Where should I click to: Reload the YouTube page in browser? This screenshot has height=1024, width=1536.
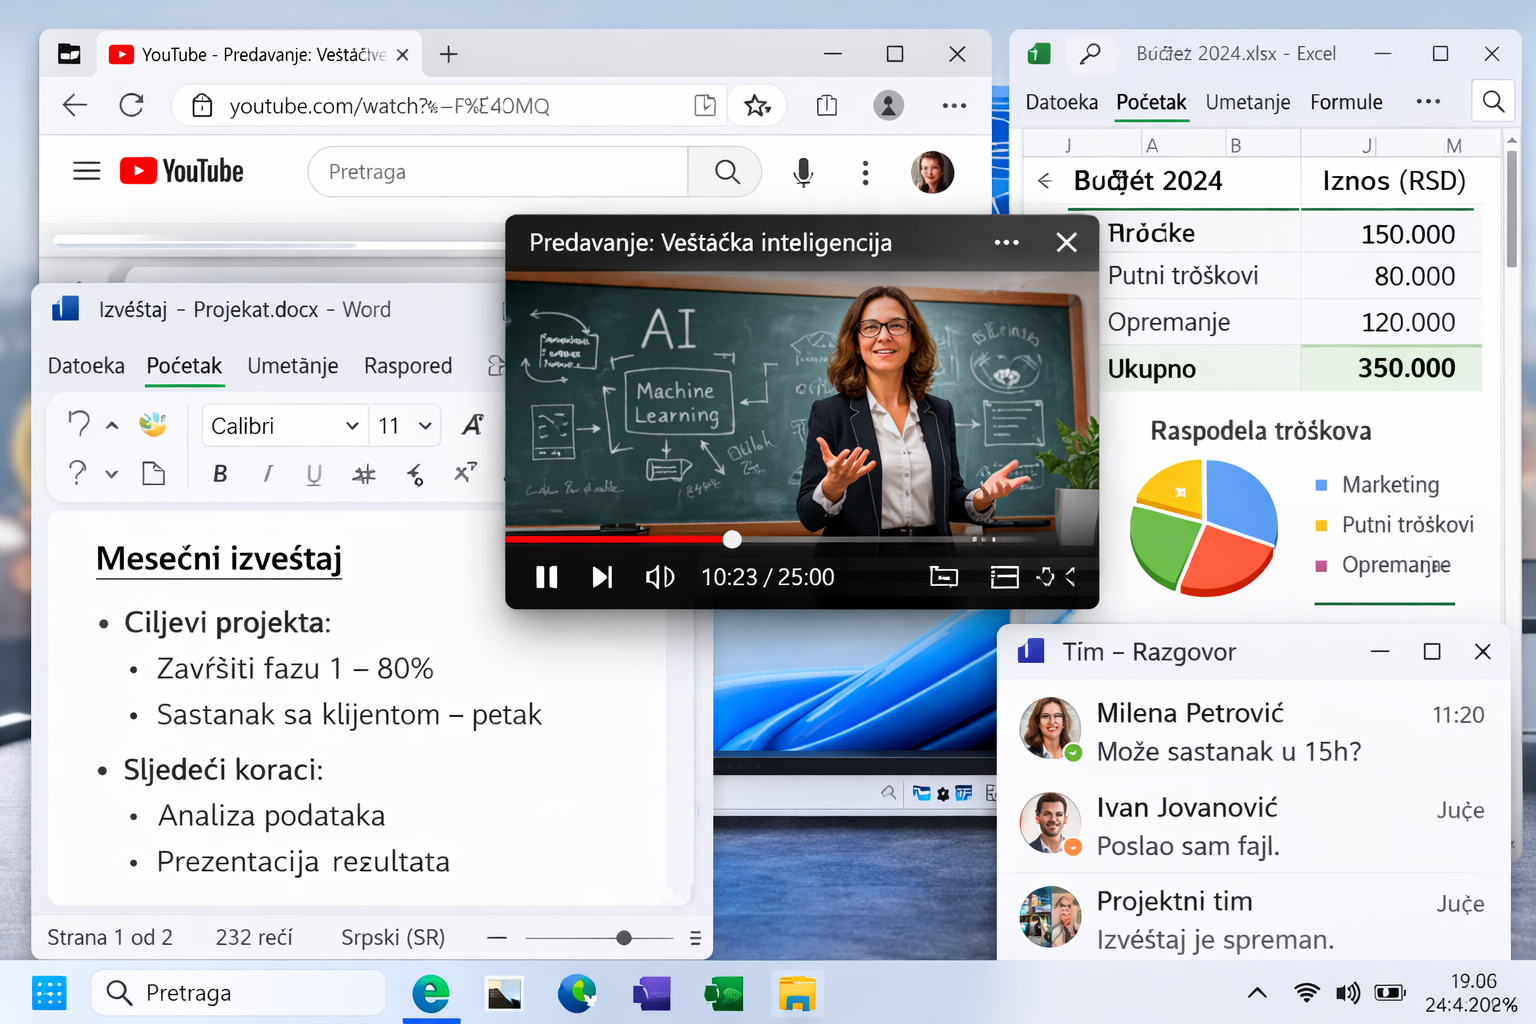coord(131,105)
